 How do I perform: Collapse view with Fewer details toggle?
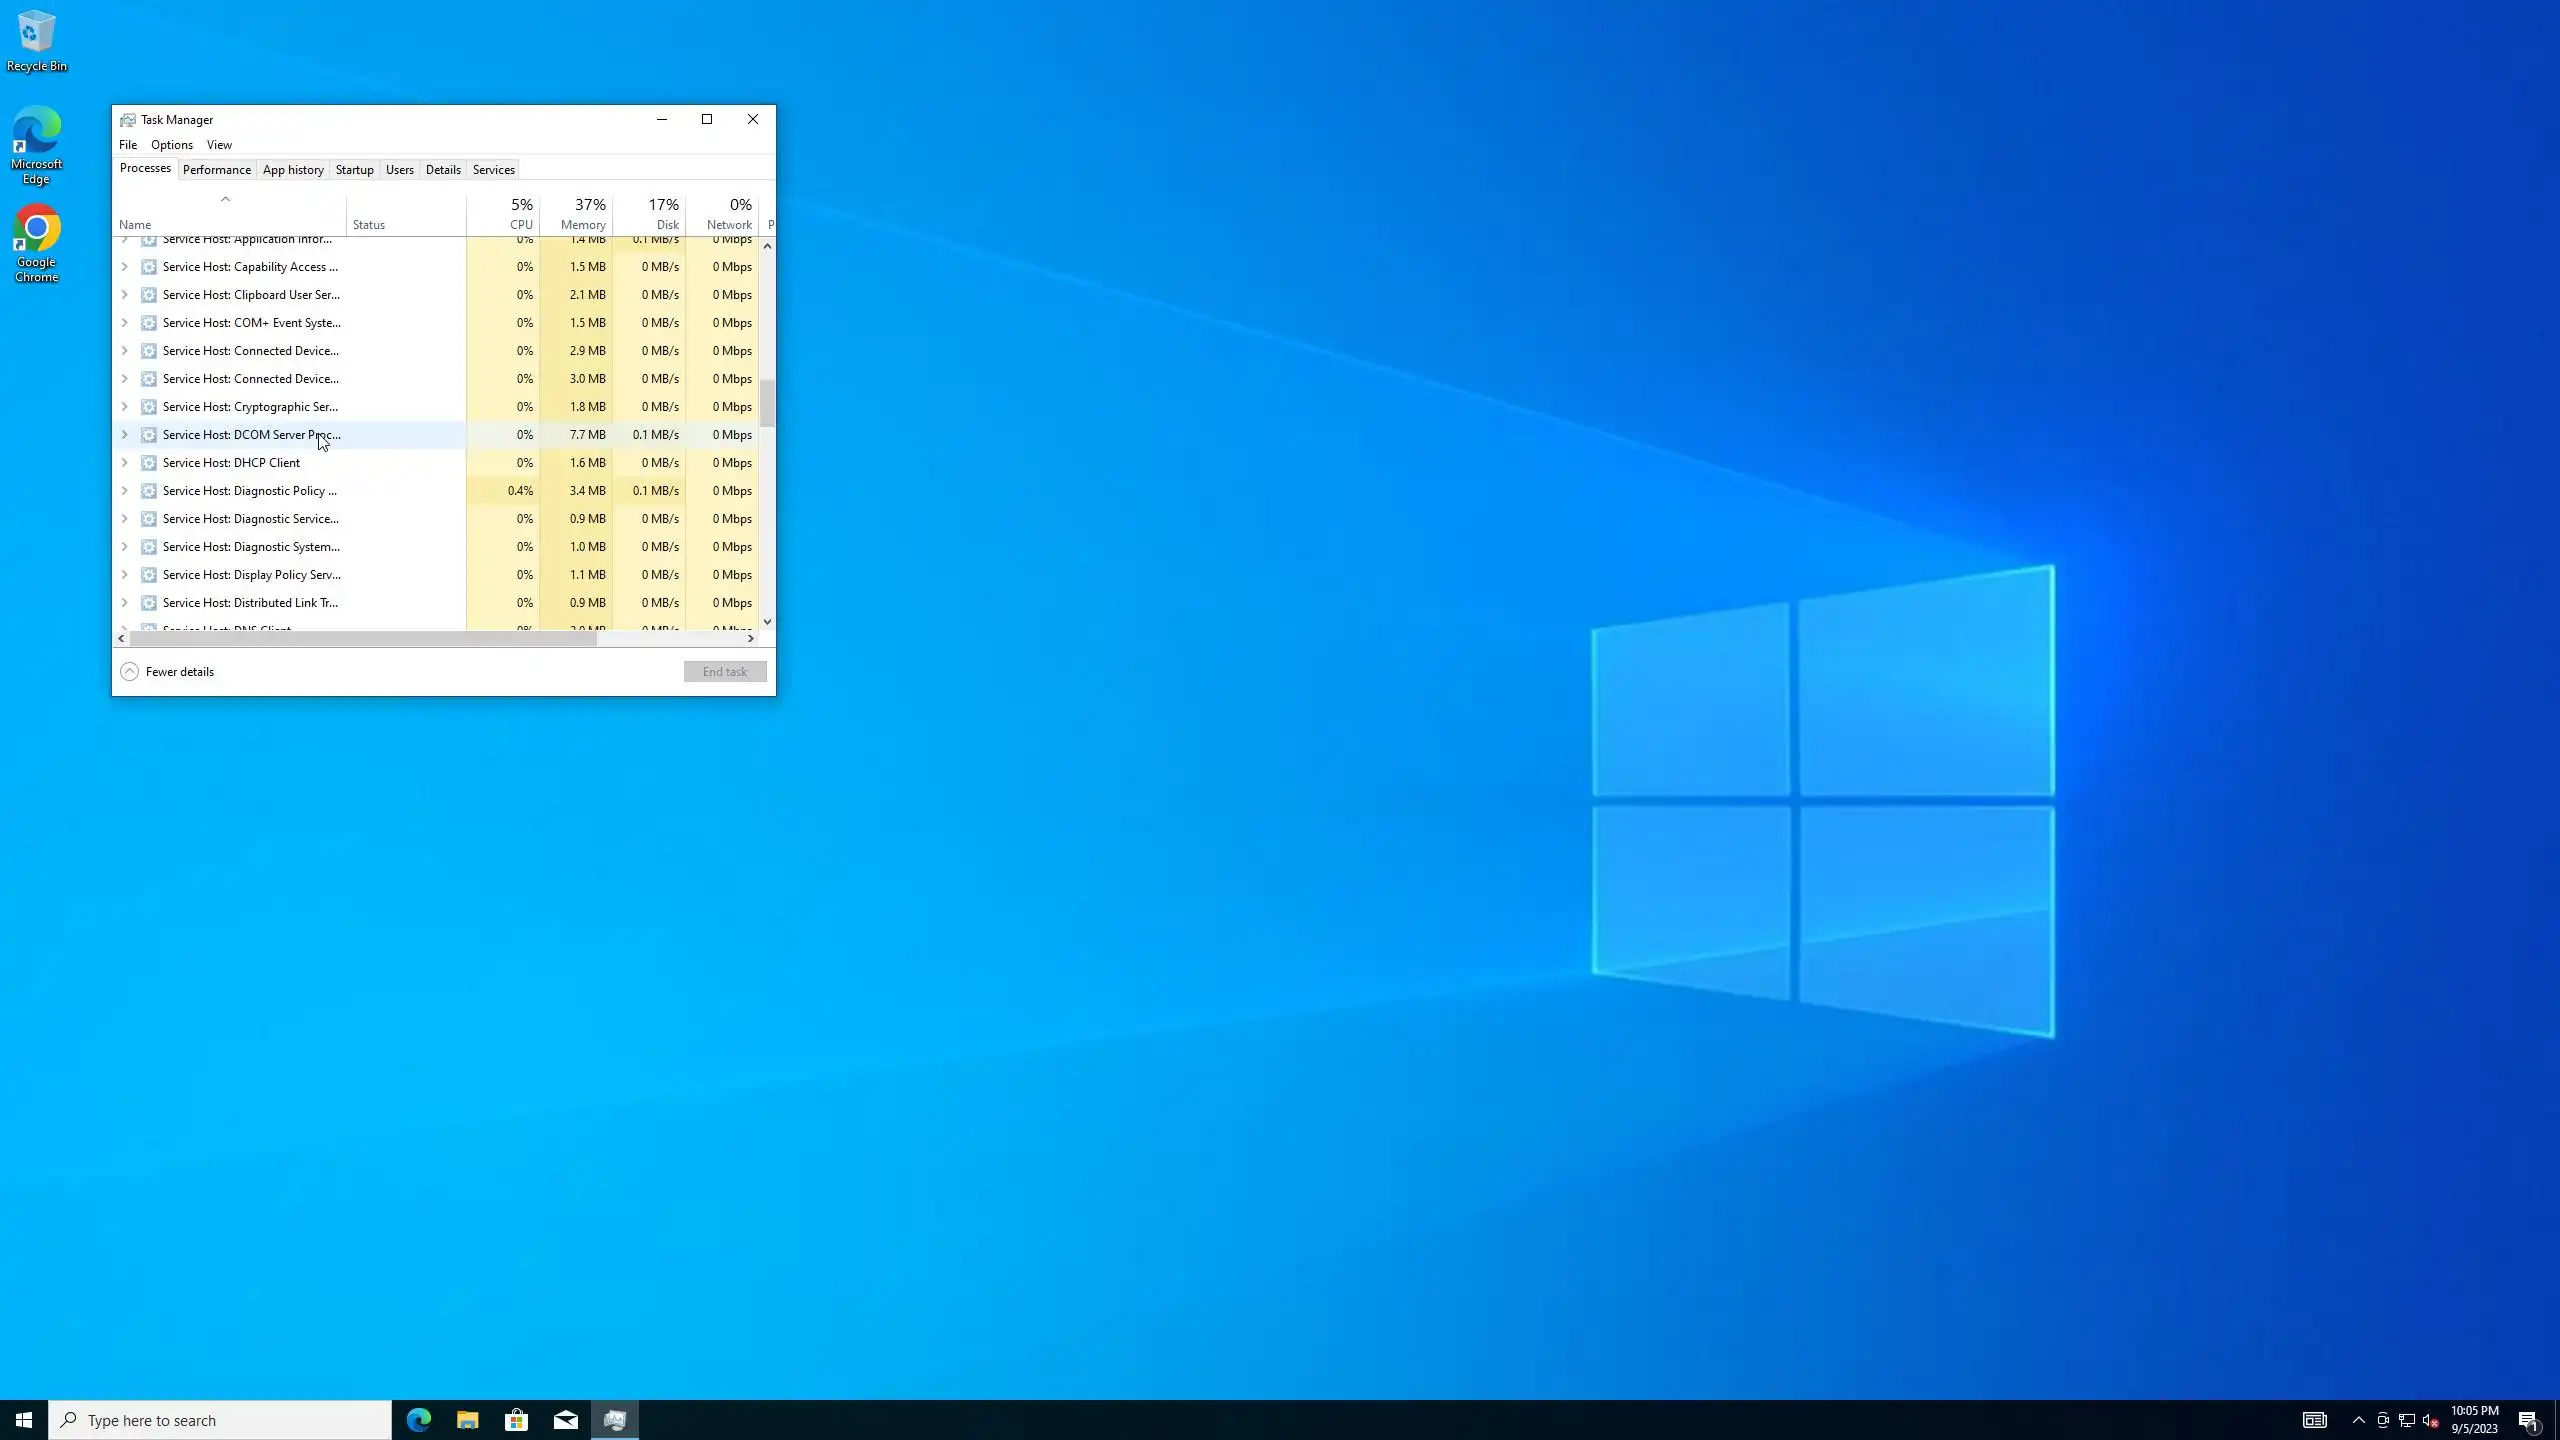click(x=167, y=672)
